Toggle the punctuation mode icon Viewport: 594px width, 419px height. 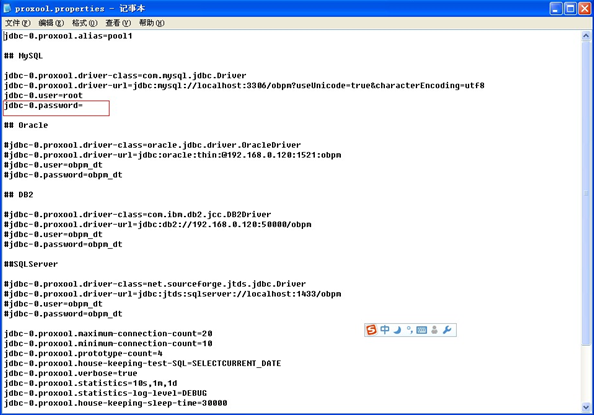click(410, 330)
